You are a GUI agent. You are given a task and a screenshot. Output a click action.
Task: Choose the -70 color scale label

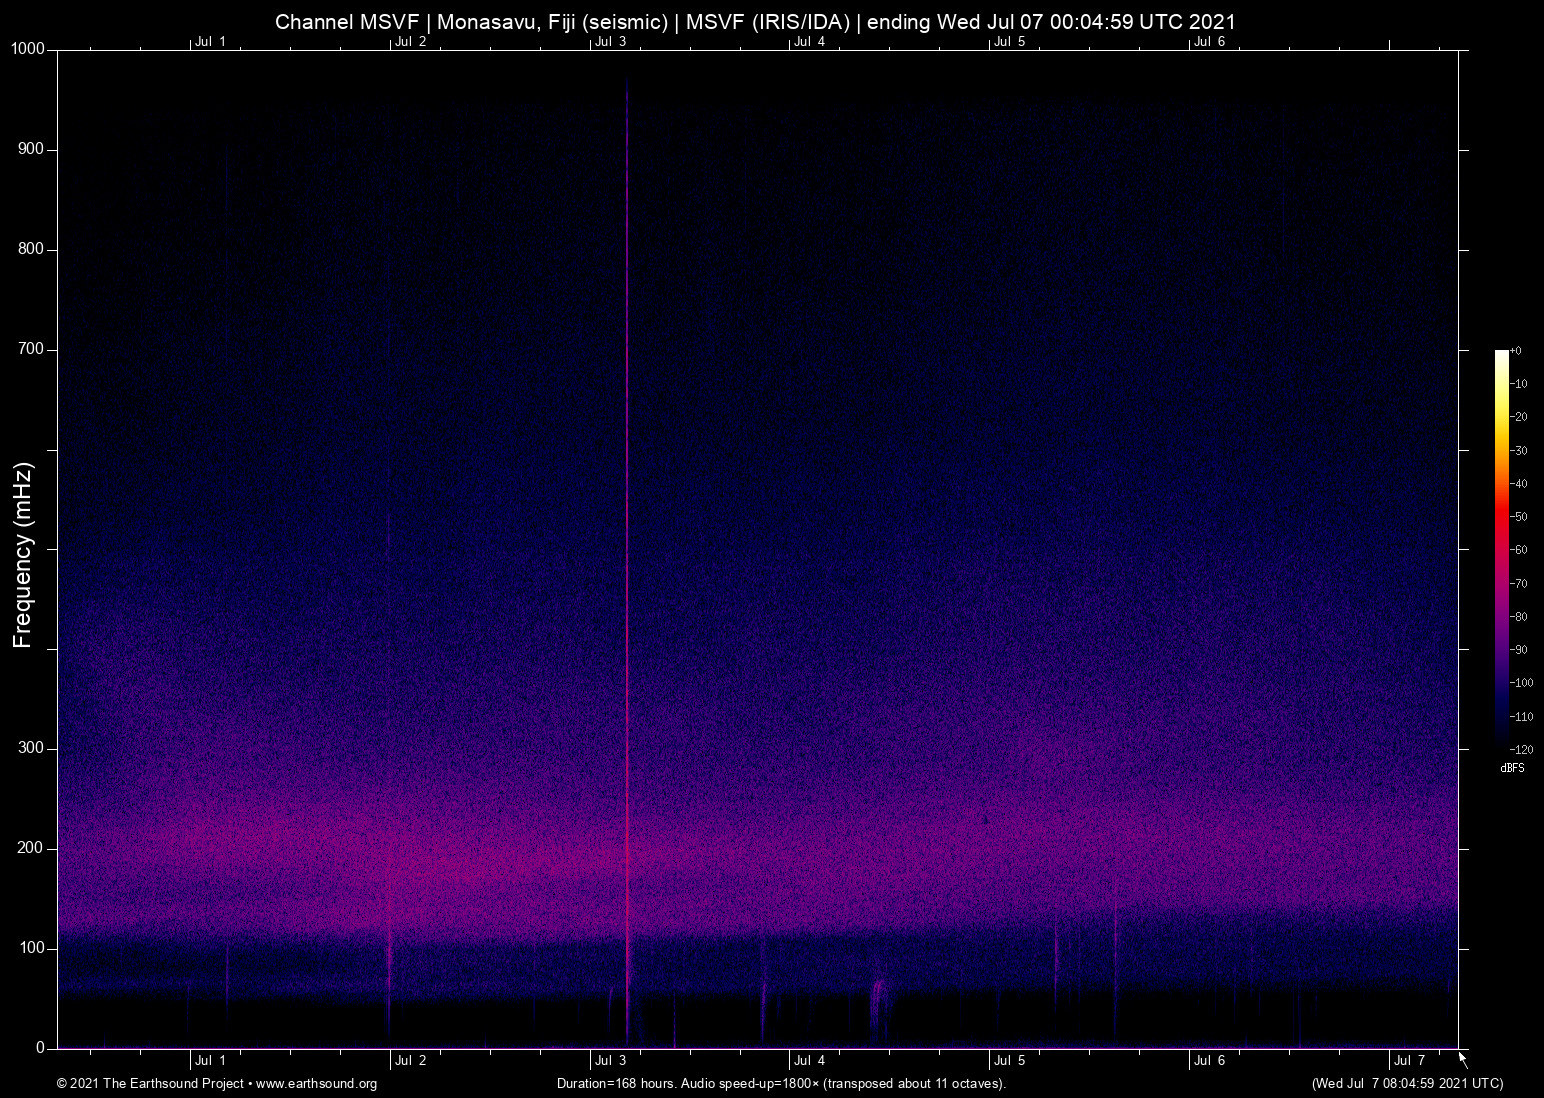1518,584
